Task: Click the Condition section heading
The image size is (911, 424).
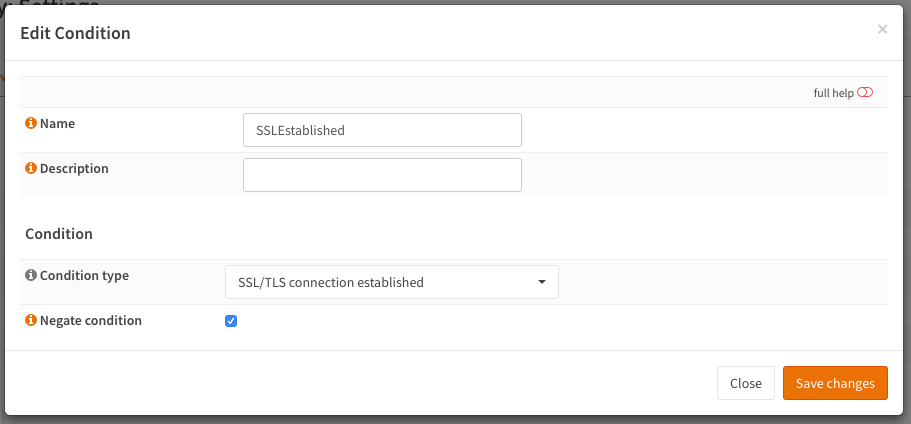Action: coord(59,233)
